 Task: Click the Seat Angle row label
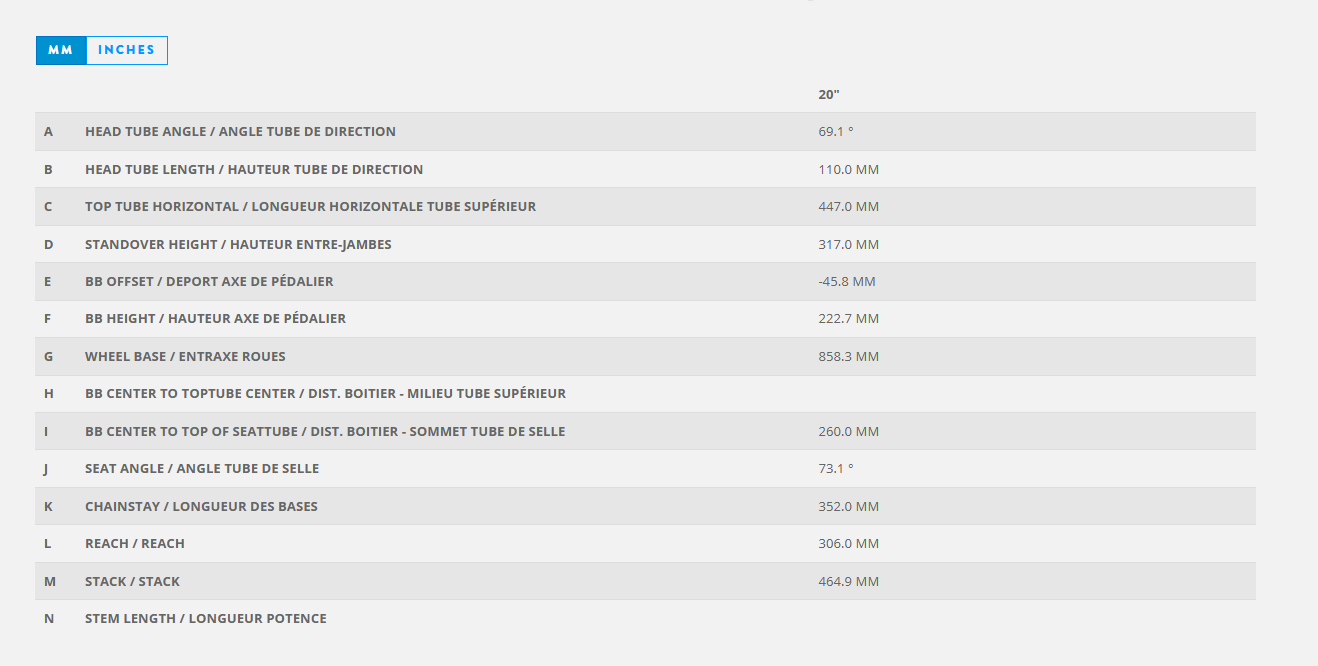(x=202, y=469)
